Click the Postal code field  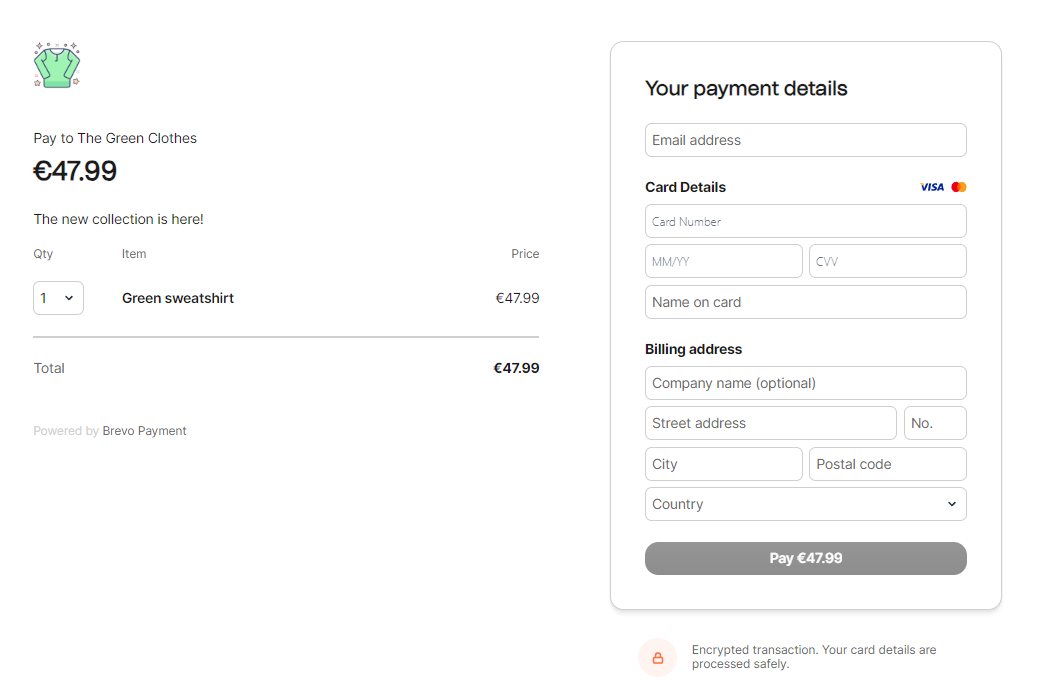click(887, 464)
